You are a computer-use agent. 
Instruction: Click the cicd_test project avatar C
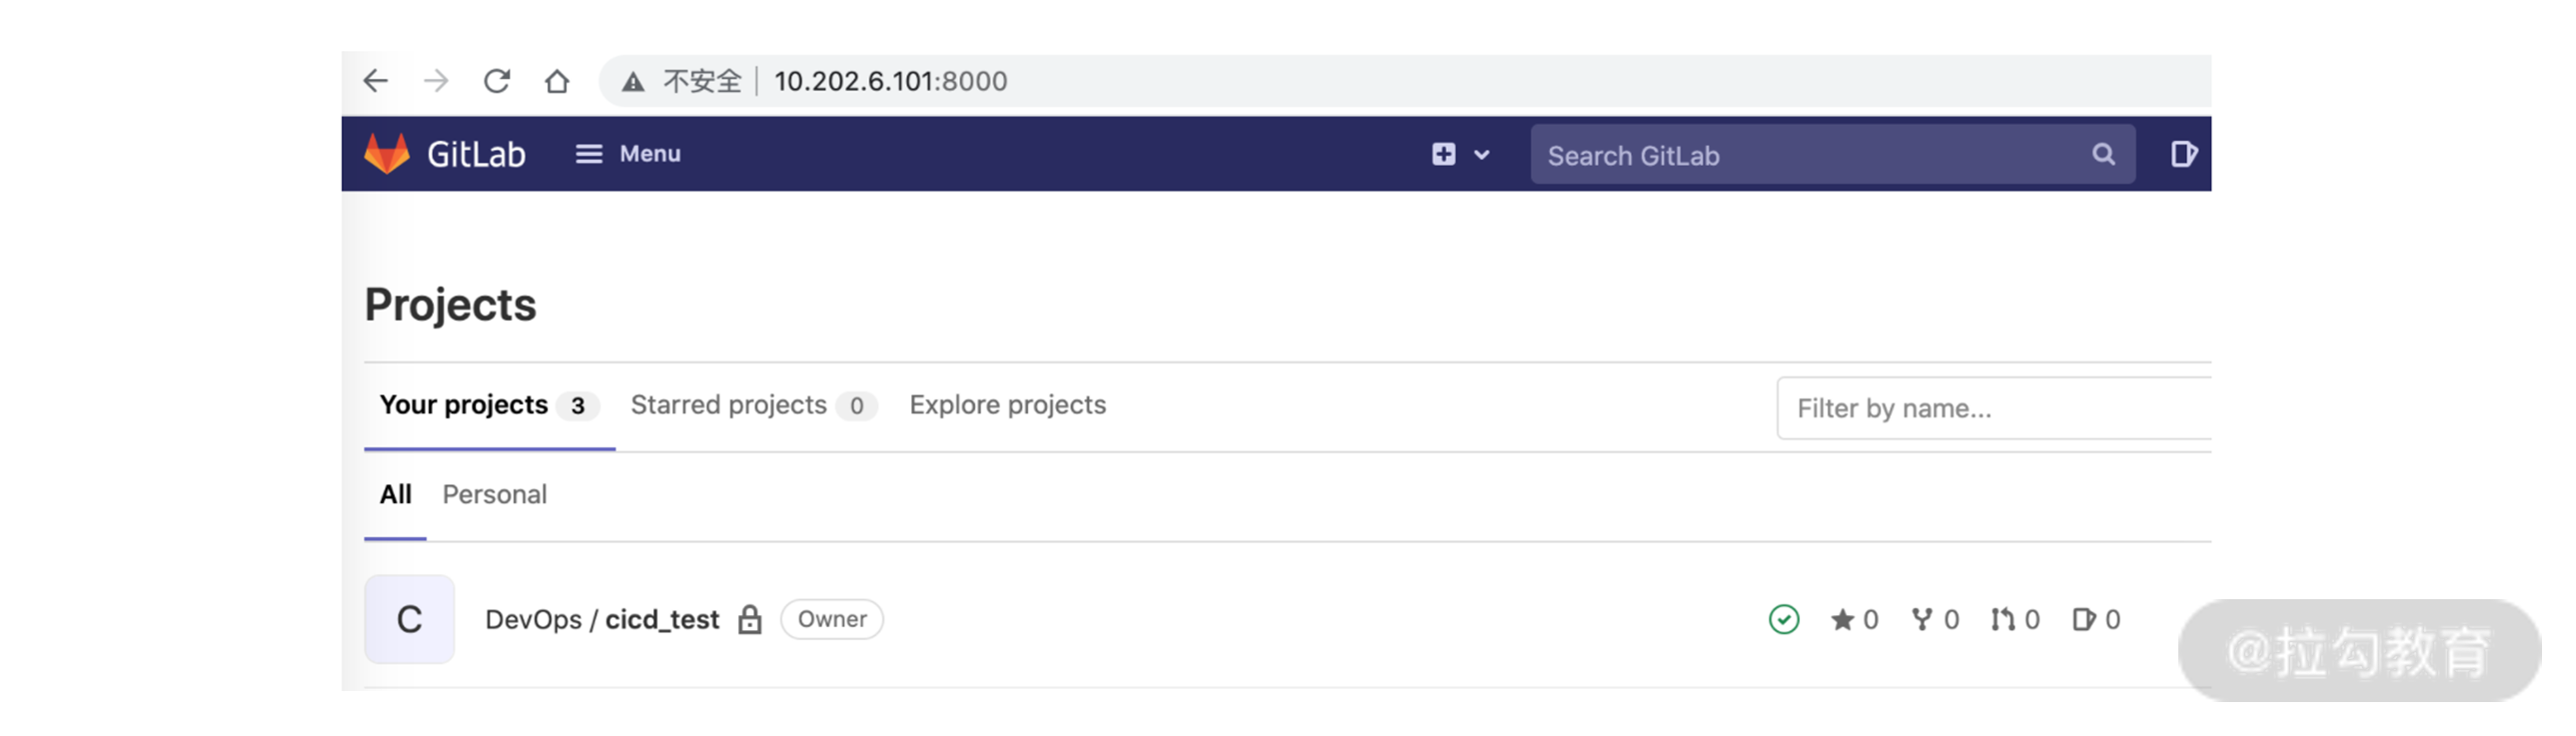(409, 619)
